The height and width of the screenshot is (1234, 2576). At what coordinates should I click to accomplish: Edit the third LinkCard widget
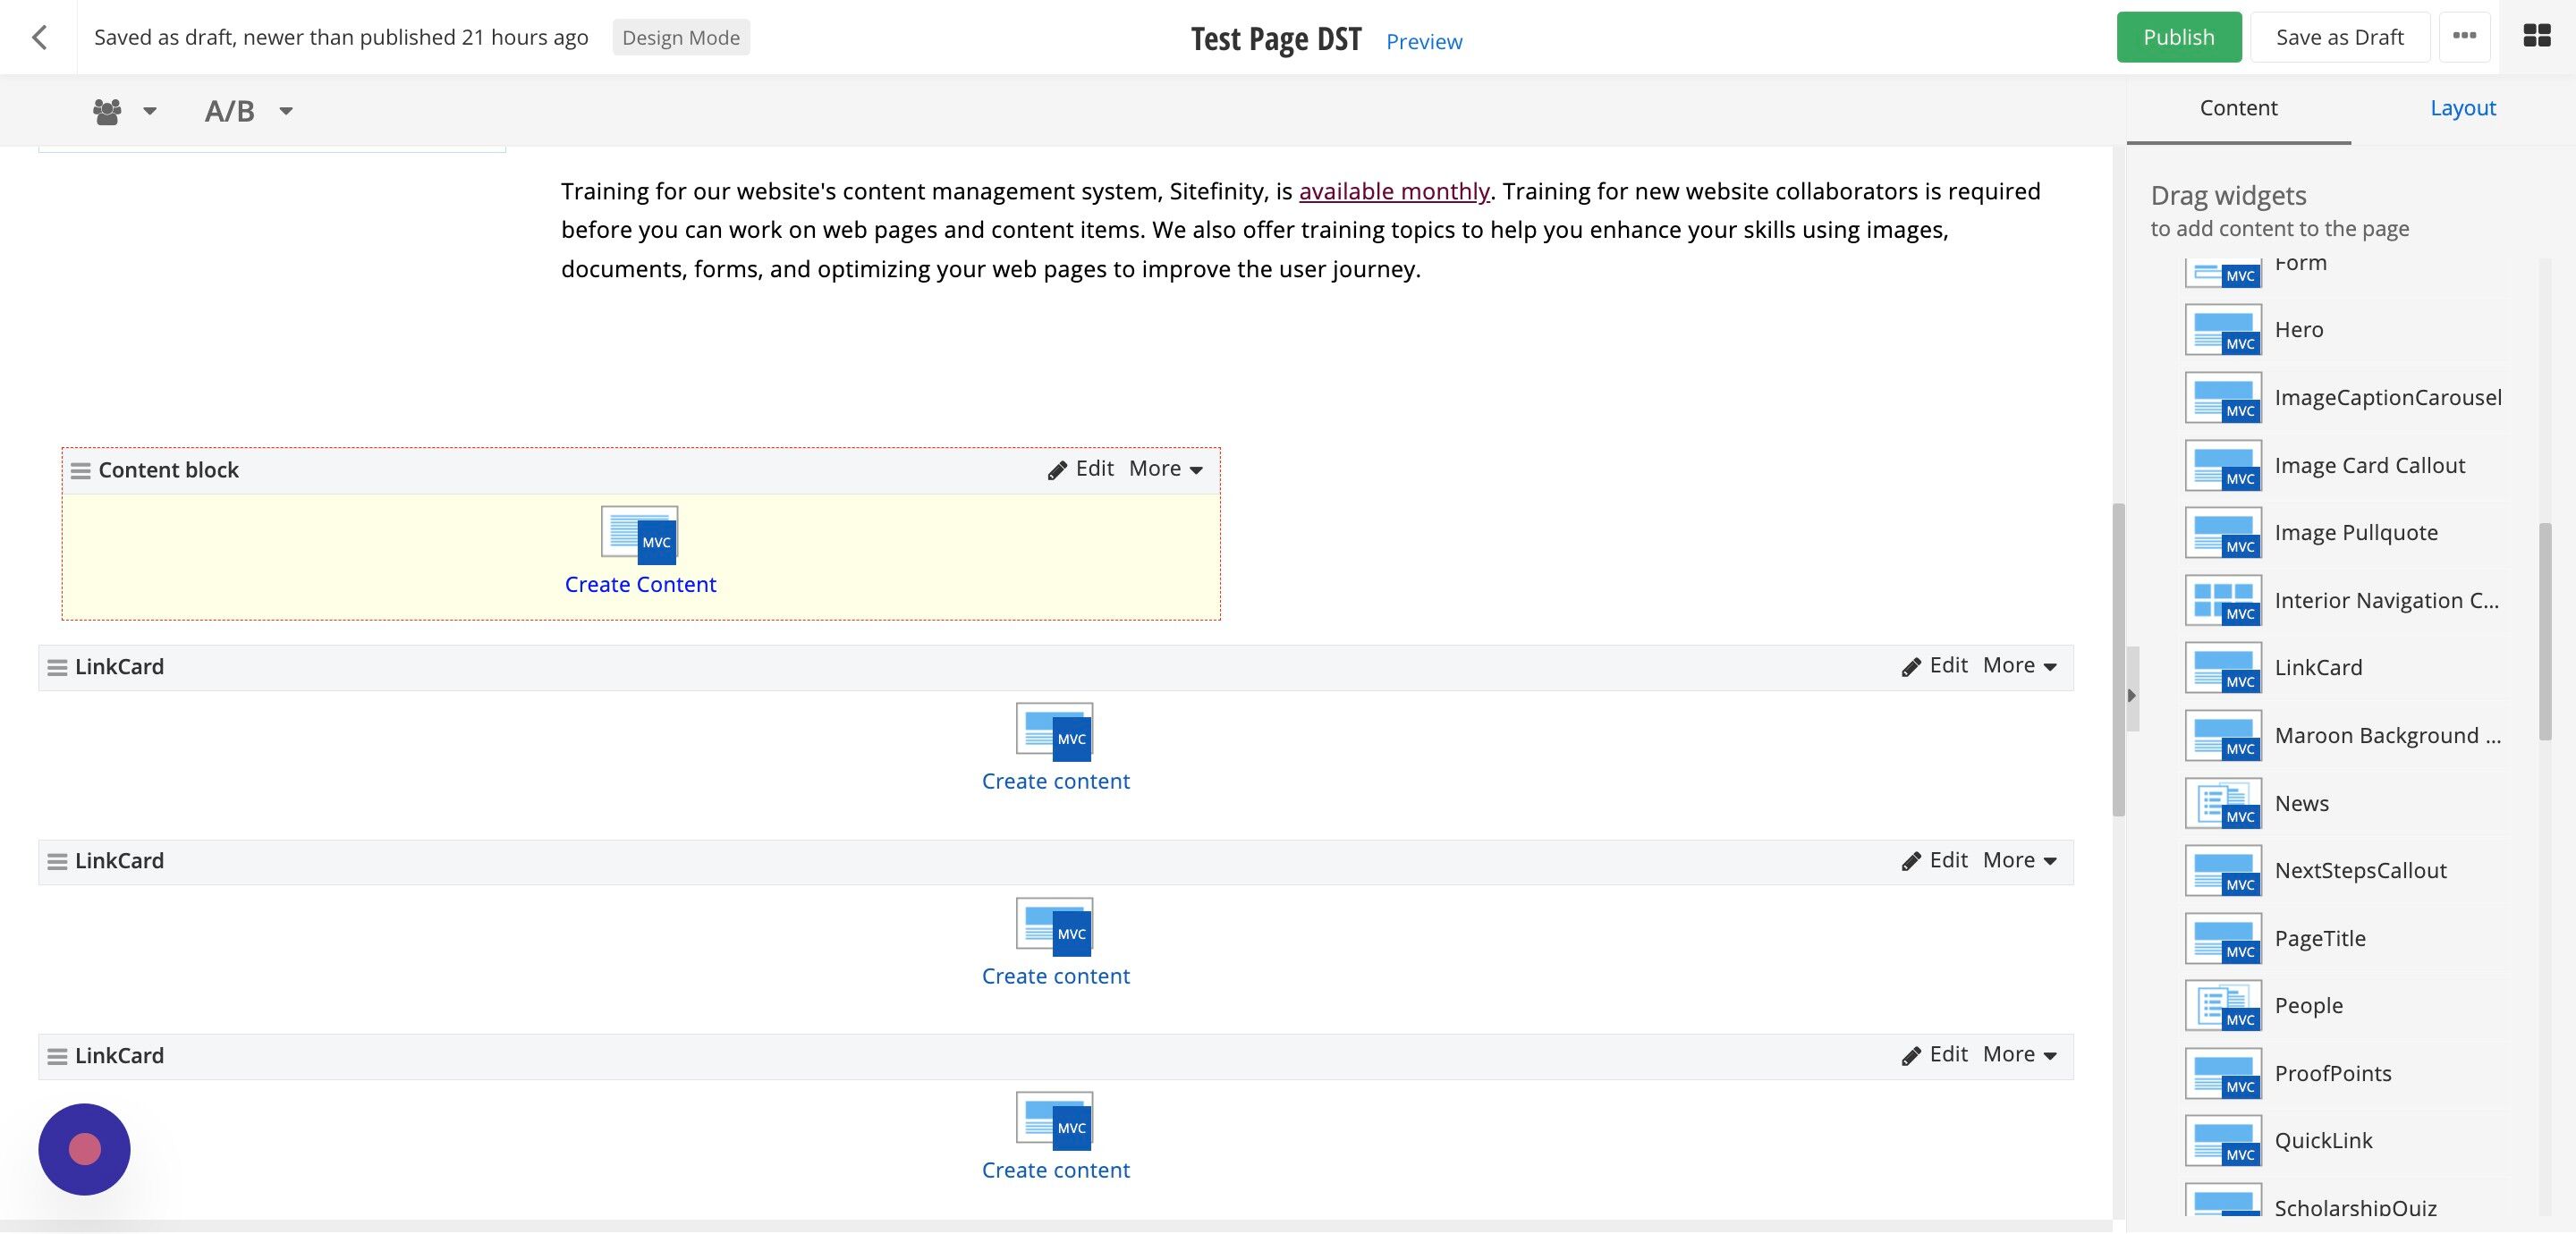click(x=1935, y=1055)
